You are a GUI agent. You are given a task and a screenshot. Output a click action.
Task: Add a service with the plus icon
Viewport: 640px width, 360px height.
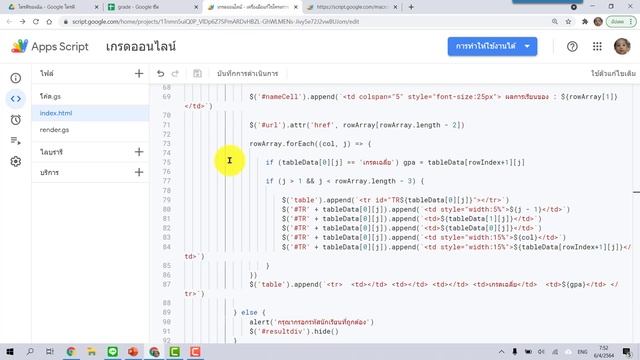point(139,172)
